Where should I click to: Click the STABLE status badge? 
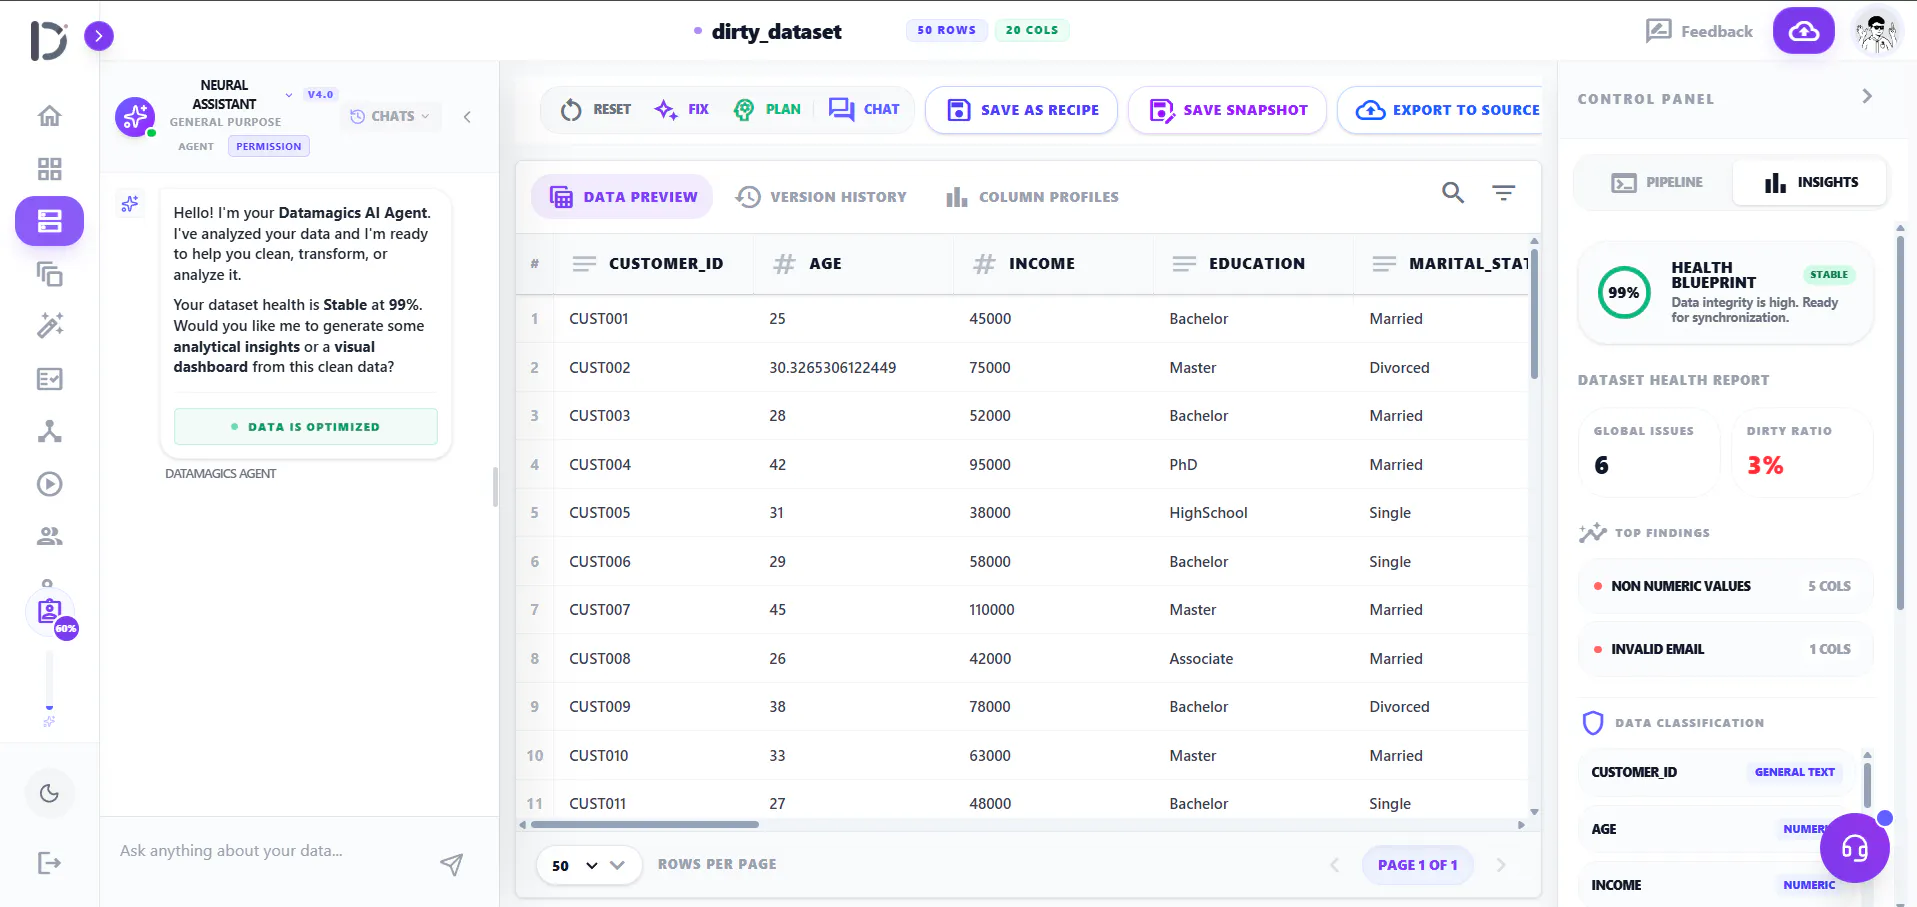coord(1829,275)
